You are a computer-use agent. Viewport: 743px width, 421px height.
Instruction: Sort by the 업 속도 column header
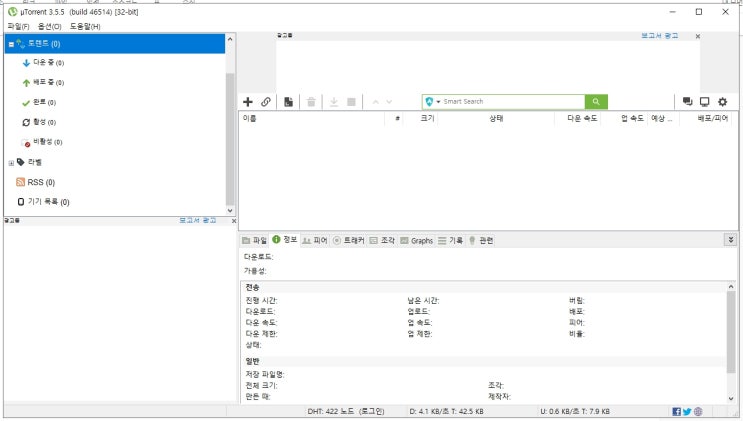(x=624, y=119)
